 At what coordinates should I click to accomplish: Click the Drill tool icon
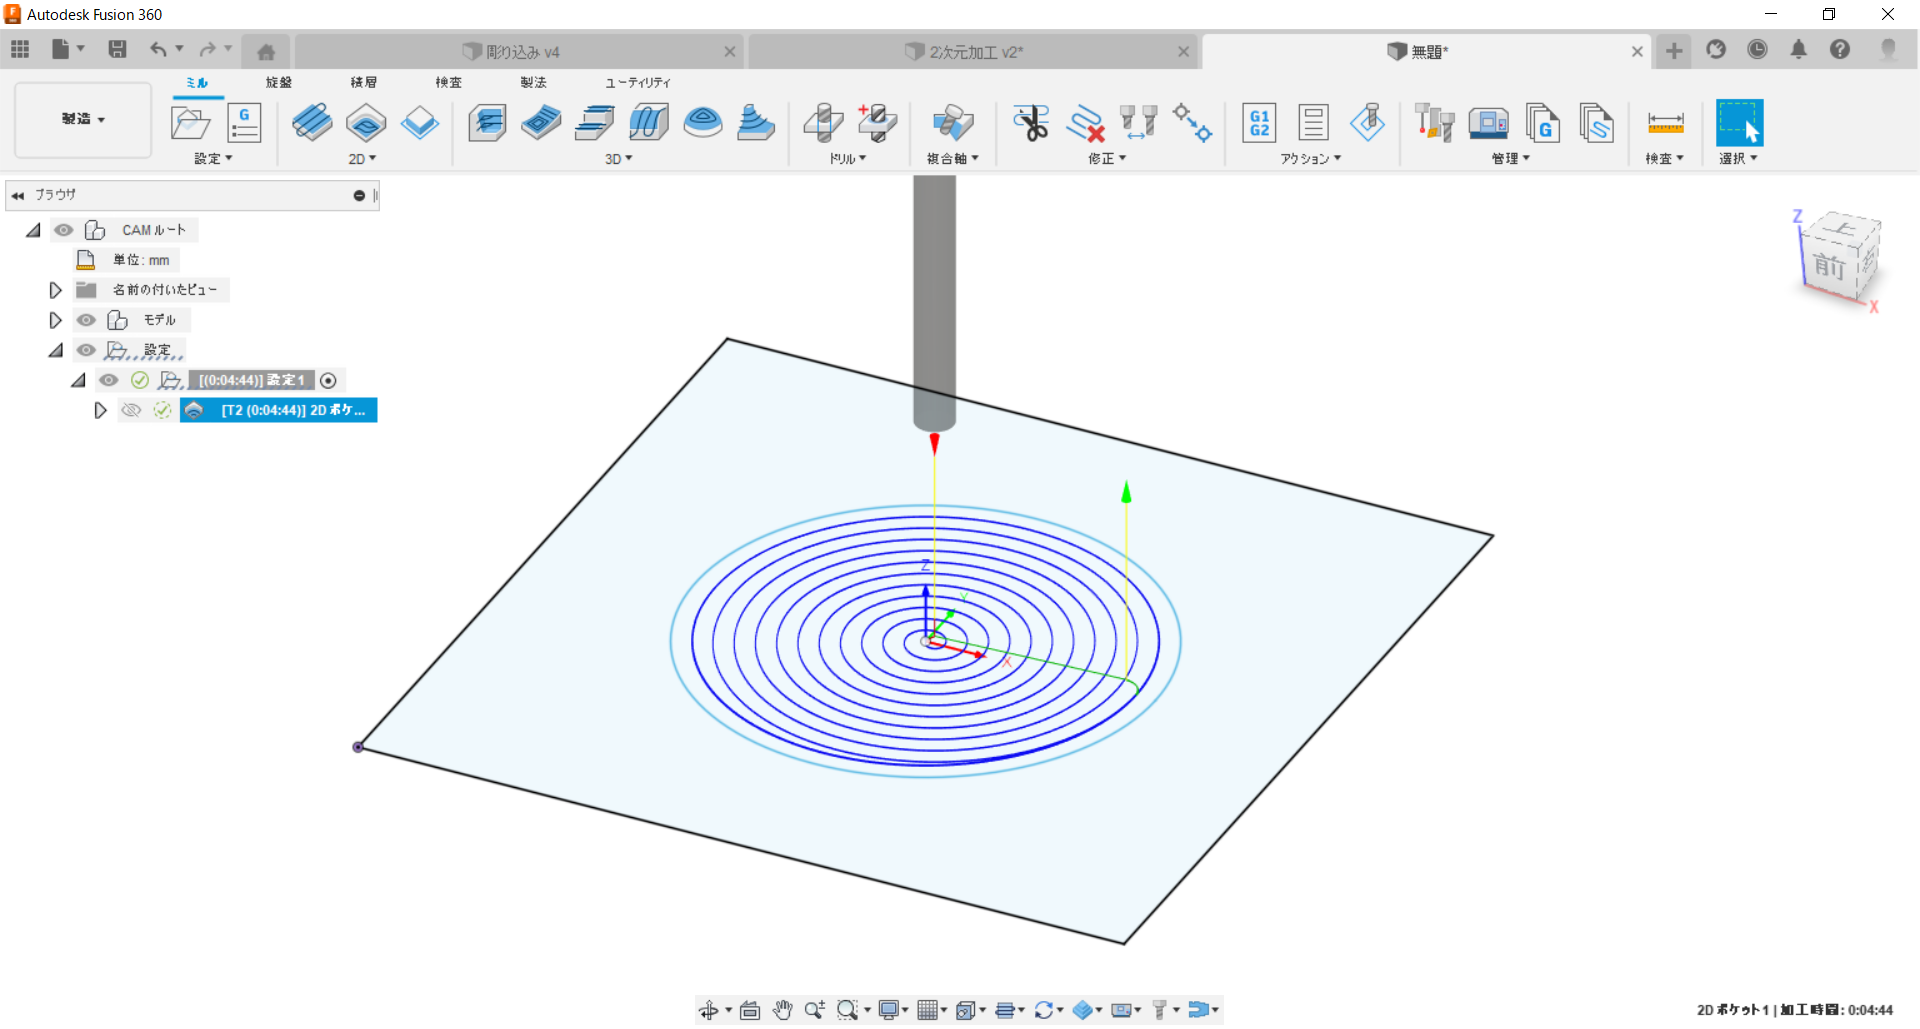coord(823,123)
